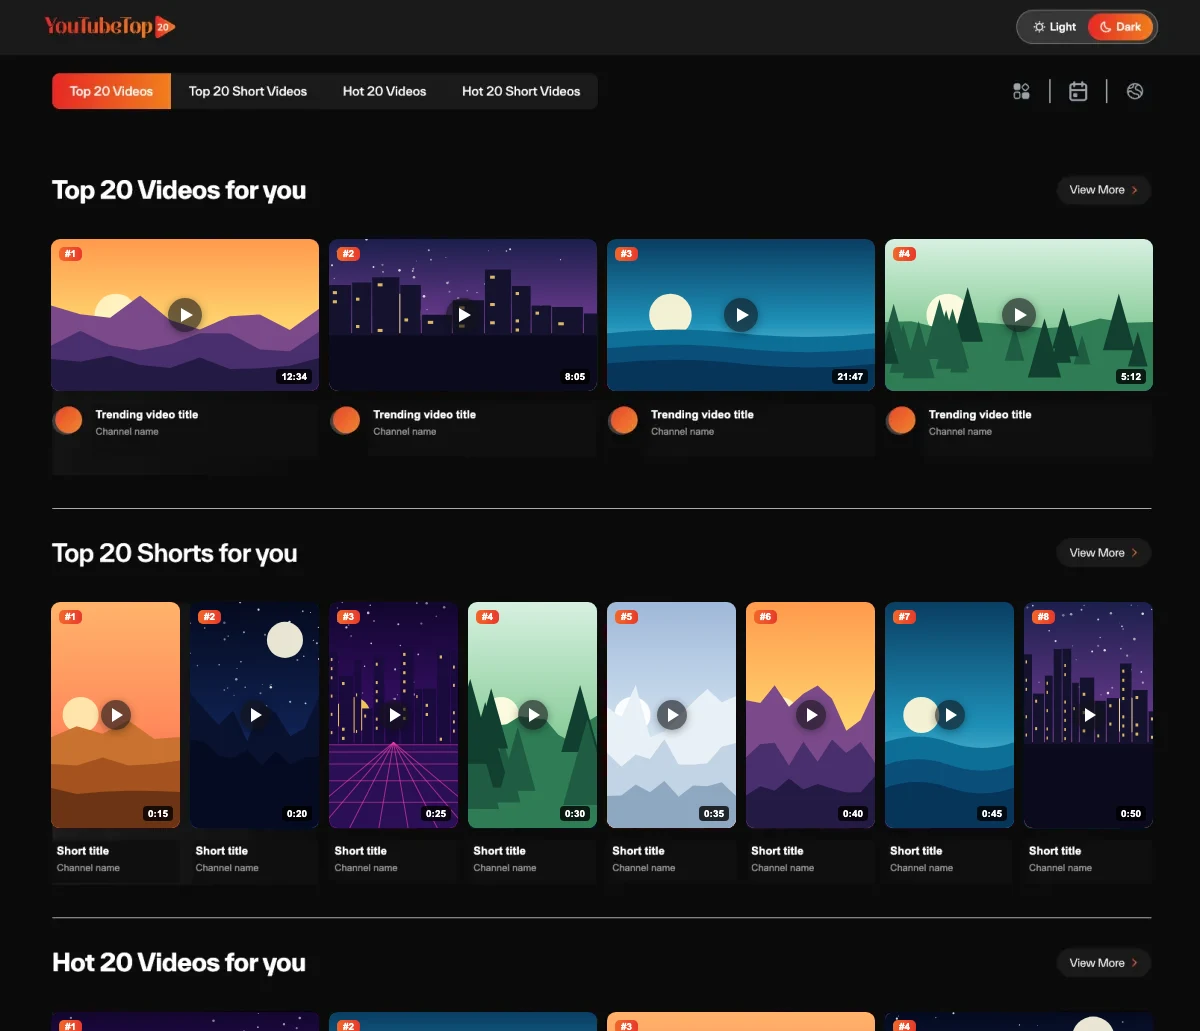
Task: Open the Hot 20 Videos tab
Action: 384,91
